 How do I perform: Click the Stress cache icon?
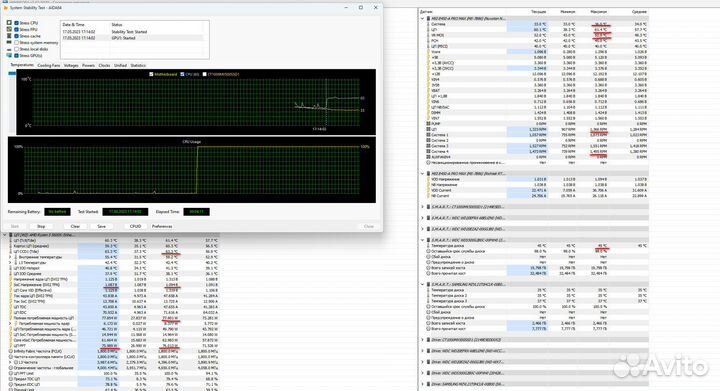coord(9,36)
